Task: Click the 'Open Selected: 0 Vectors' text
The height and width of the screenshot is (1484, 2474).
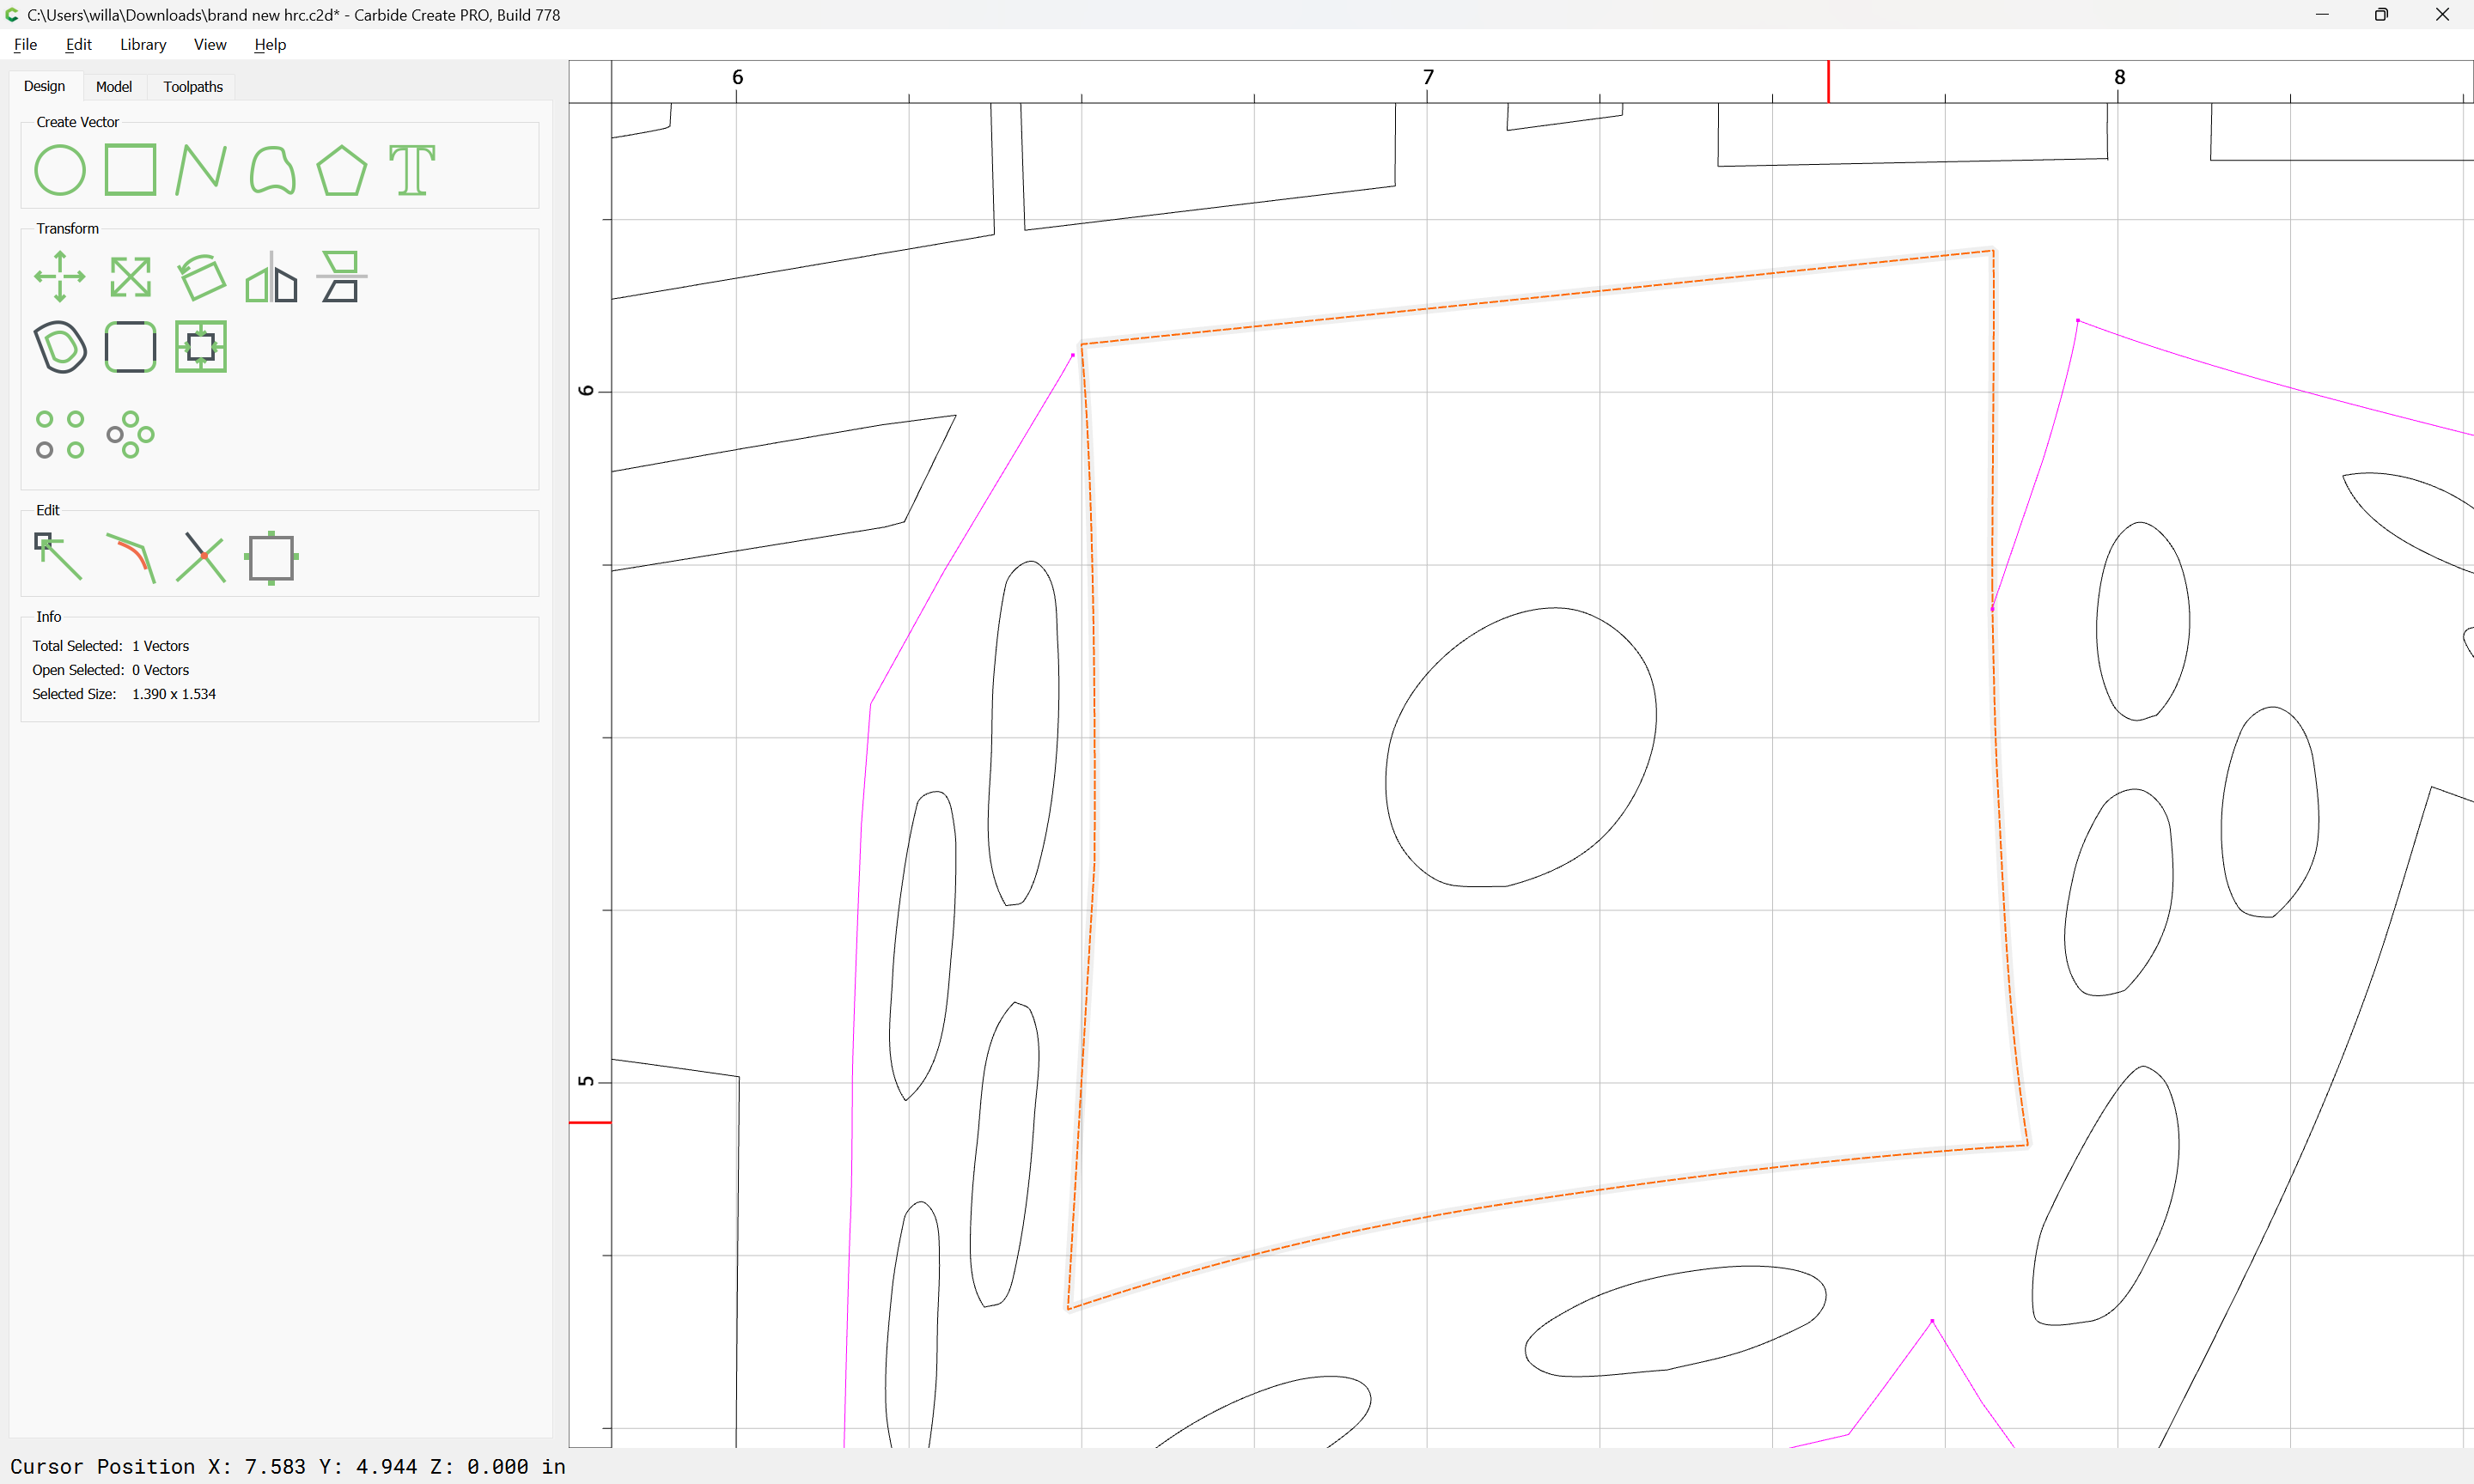Action: tap(111, 670)
